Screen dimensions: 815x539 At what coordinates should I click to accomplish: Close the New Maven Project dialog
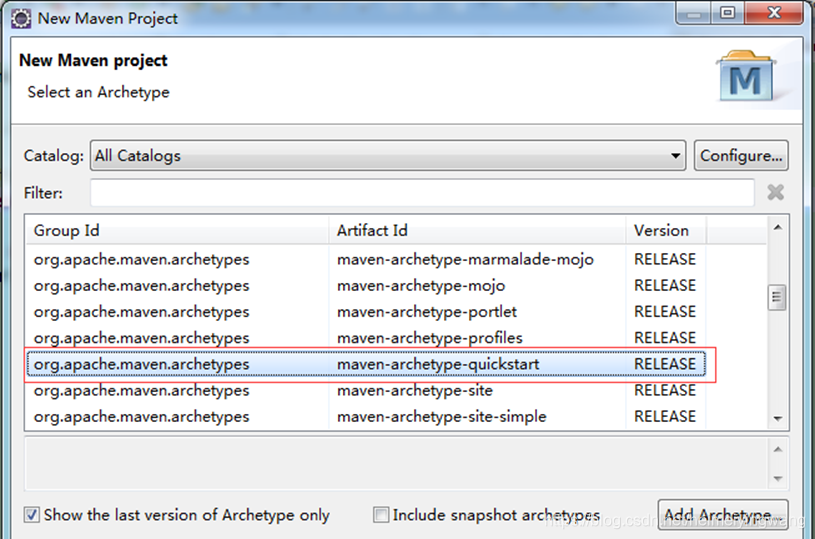tap(774, 12)
